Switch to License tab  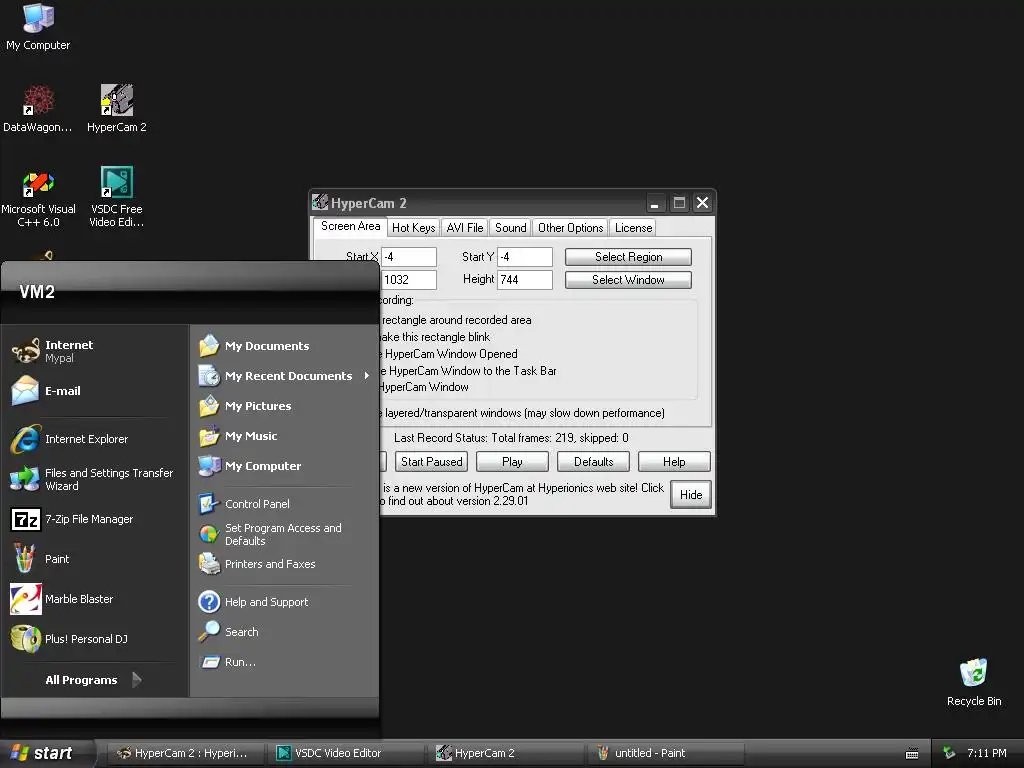coord(633,228)
